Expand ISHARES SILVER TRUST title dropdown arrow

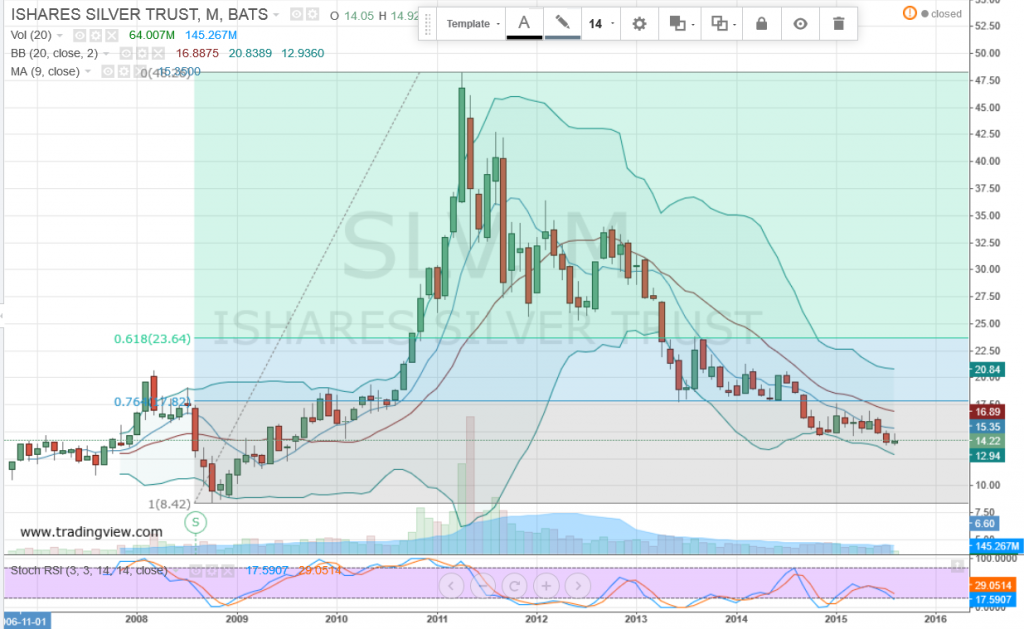(x=276, y=14)
